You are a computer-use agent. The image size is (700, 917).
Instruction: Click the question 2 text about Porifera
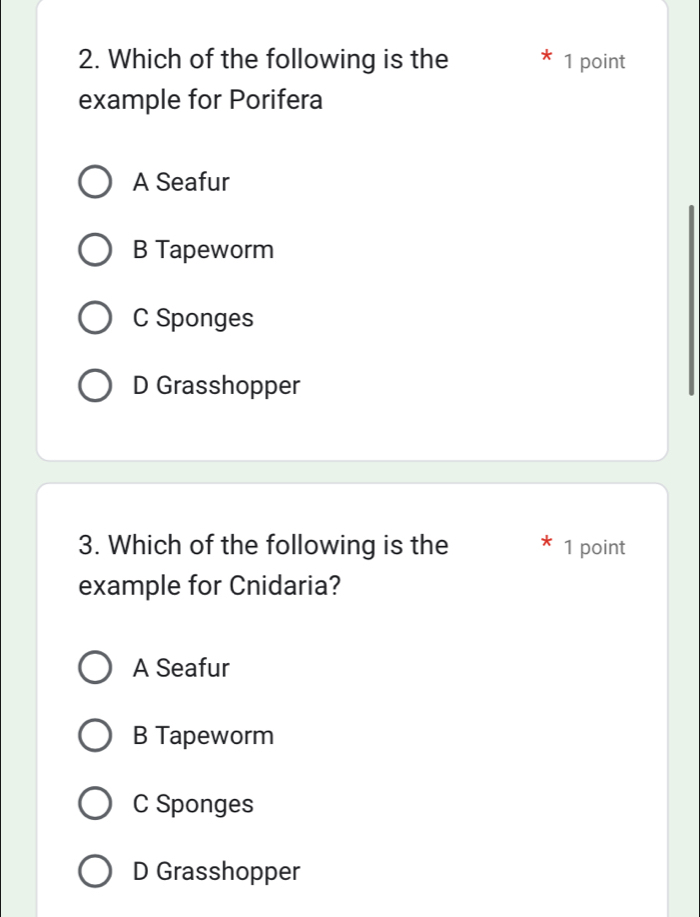point(260,79)
